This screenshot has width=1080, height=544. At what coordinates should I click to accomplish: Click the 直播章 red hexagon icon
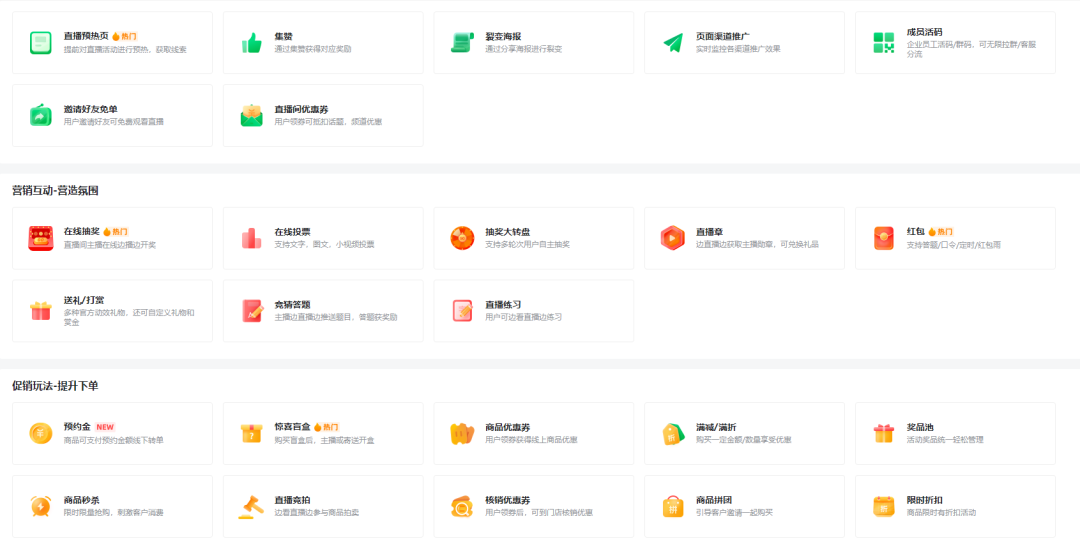pos(673,238)
